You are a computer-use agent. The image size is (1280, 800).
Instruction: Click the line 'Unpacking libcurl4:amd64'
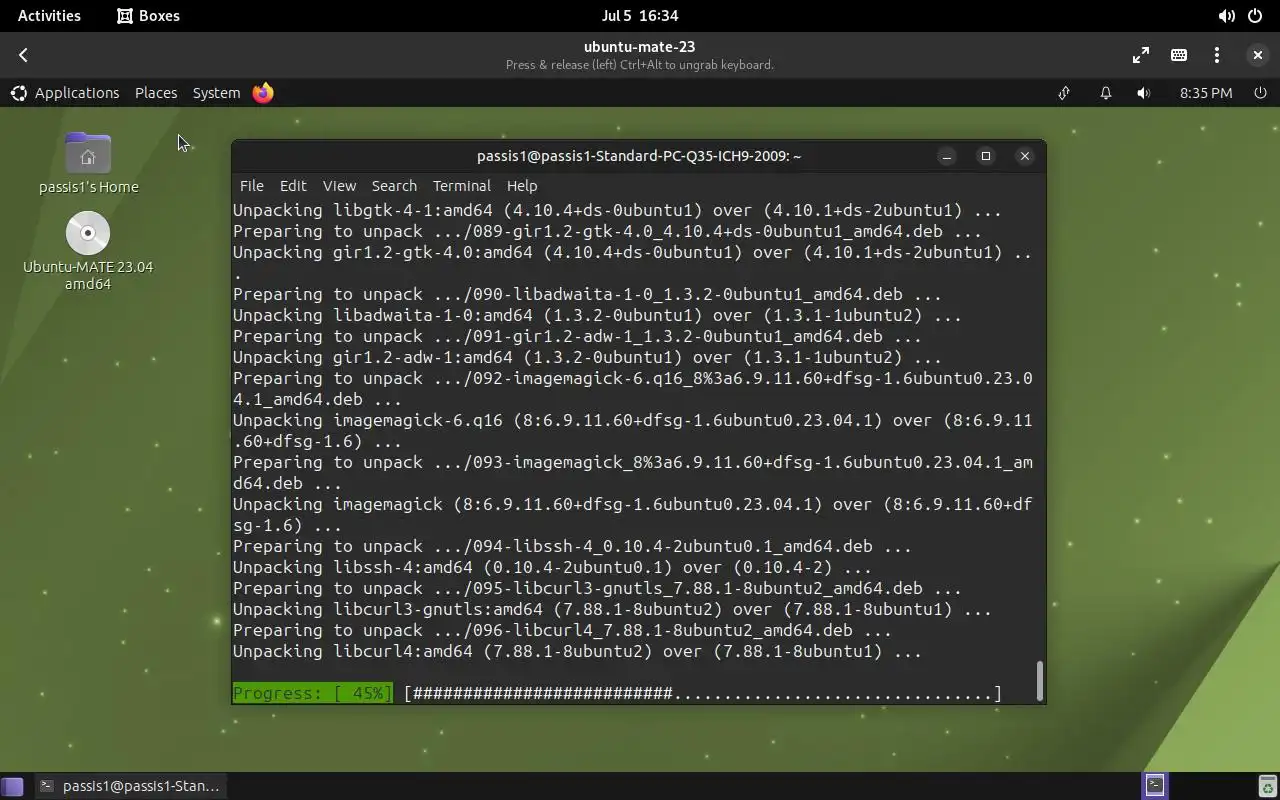(577, 652)
